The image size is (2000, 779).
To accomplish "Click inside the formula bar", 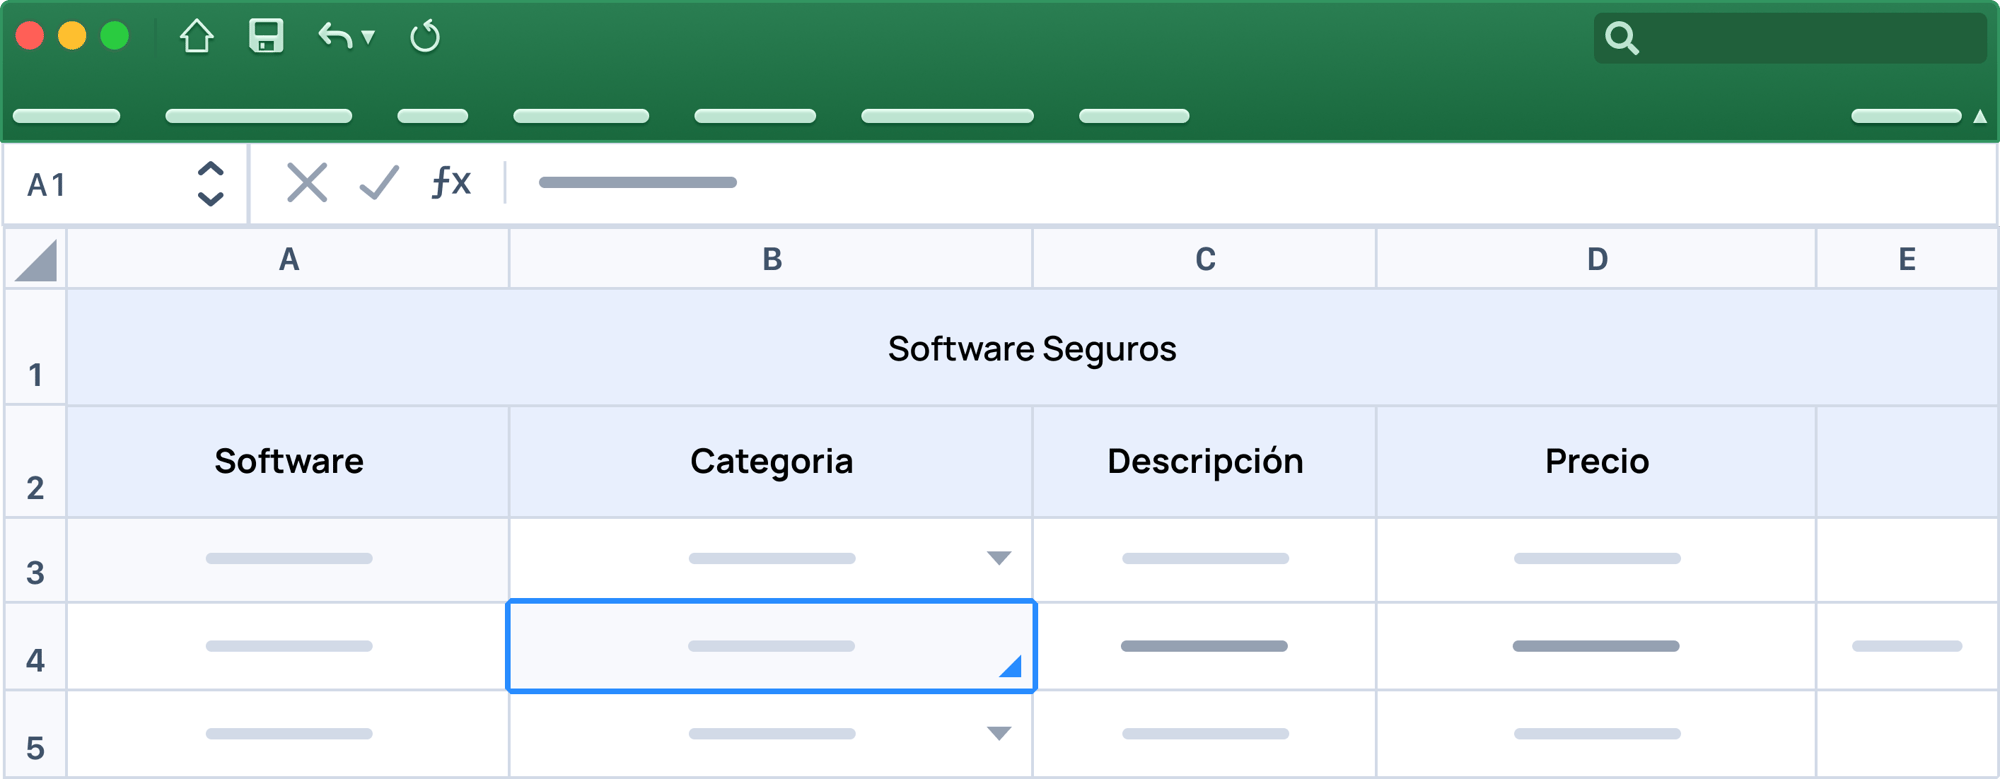I will [x=1250, y=183].
